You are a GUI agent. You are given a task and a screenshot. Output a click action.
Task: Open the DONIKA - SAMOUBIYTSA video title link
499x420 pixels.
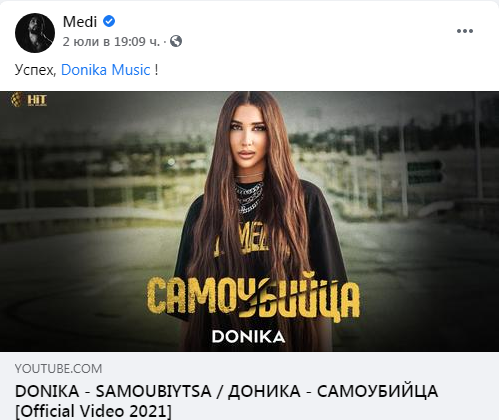click(226, 391)
